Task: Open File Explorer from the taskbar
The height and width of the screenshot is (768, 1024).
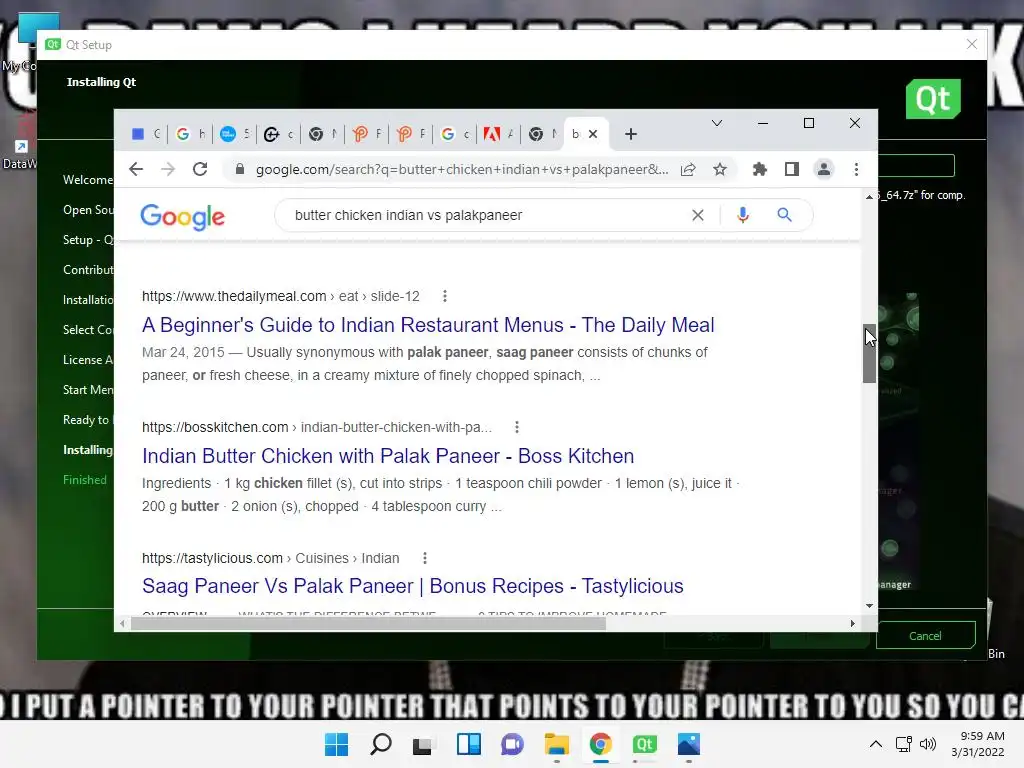Action: (556, 744)
